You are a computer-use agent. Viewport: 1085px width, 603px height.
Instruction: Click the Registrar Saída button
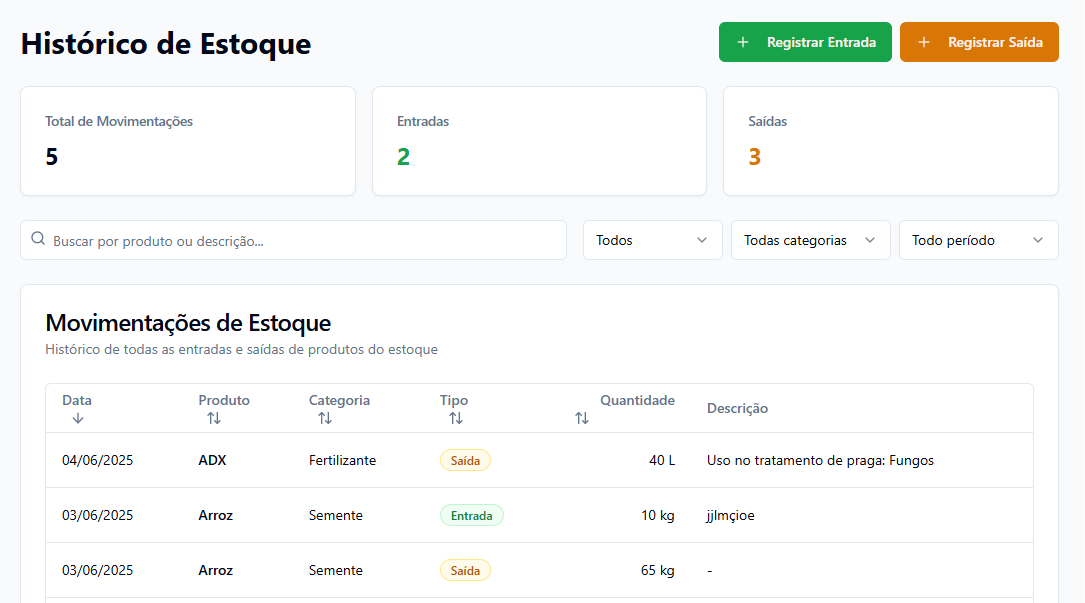(x=979, y=42)
